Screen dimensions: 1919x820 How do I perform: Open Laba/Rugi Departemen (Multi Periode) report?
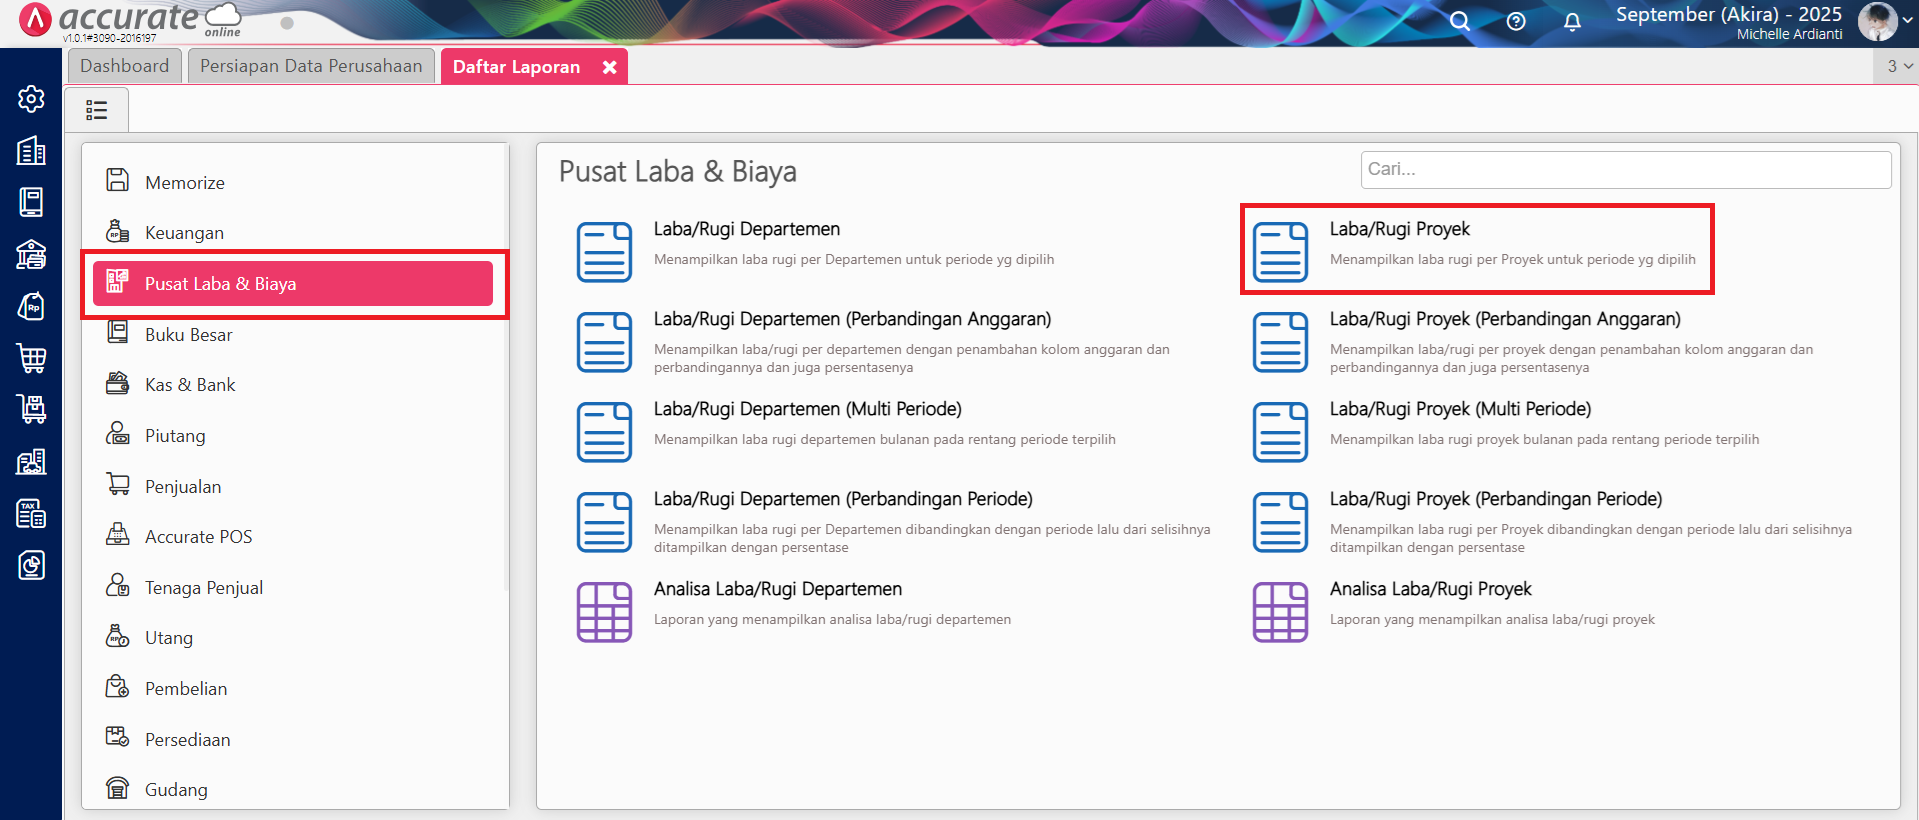click(807, 409)
